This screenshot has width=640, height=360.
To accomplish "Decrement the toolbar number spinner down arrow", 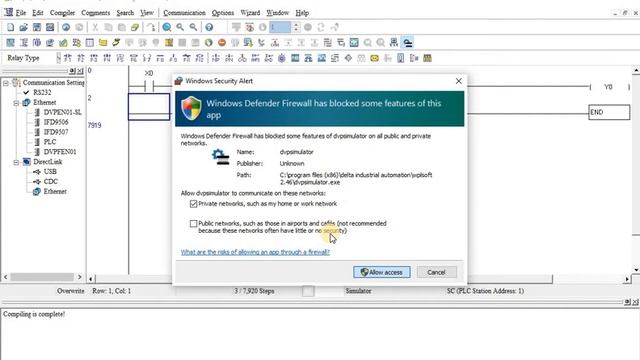I will tap(296, 30).
